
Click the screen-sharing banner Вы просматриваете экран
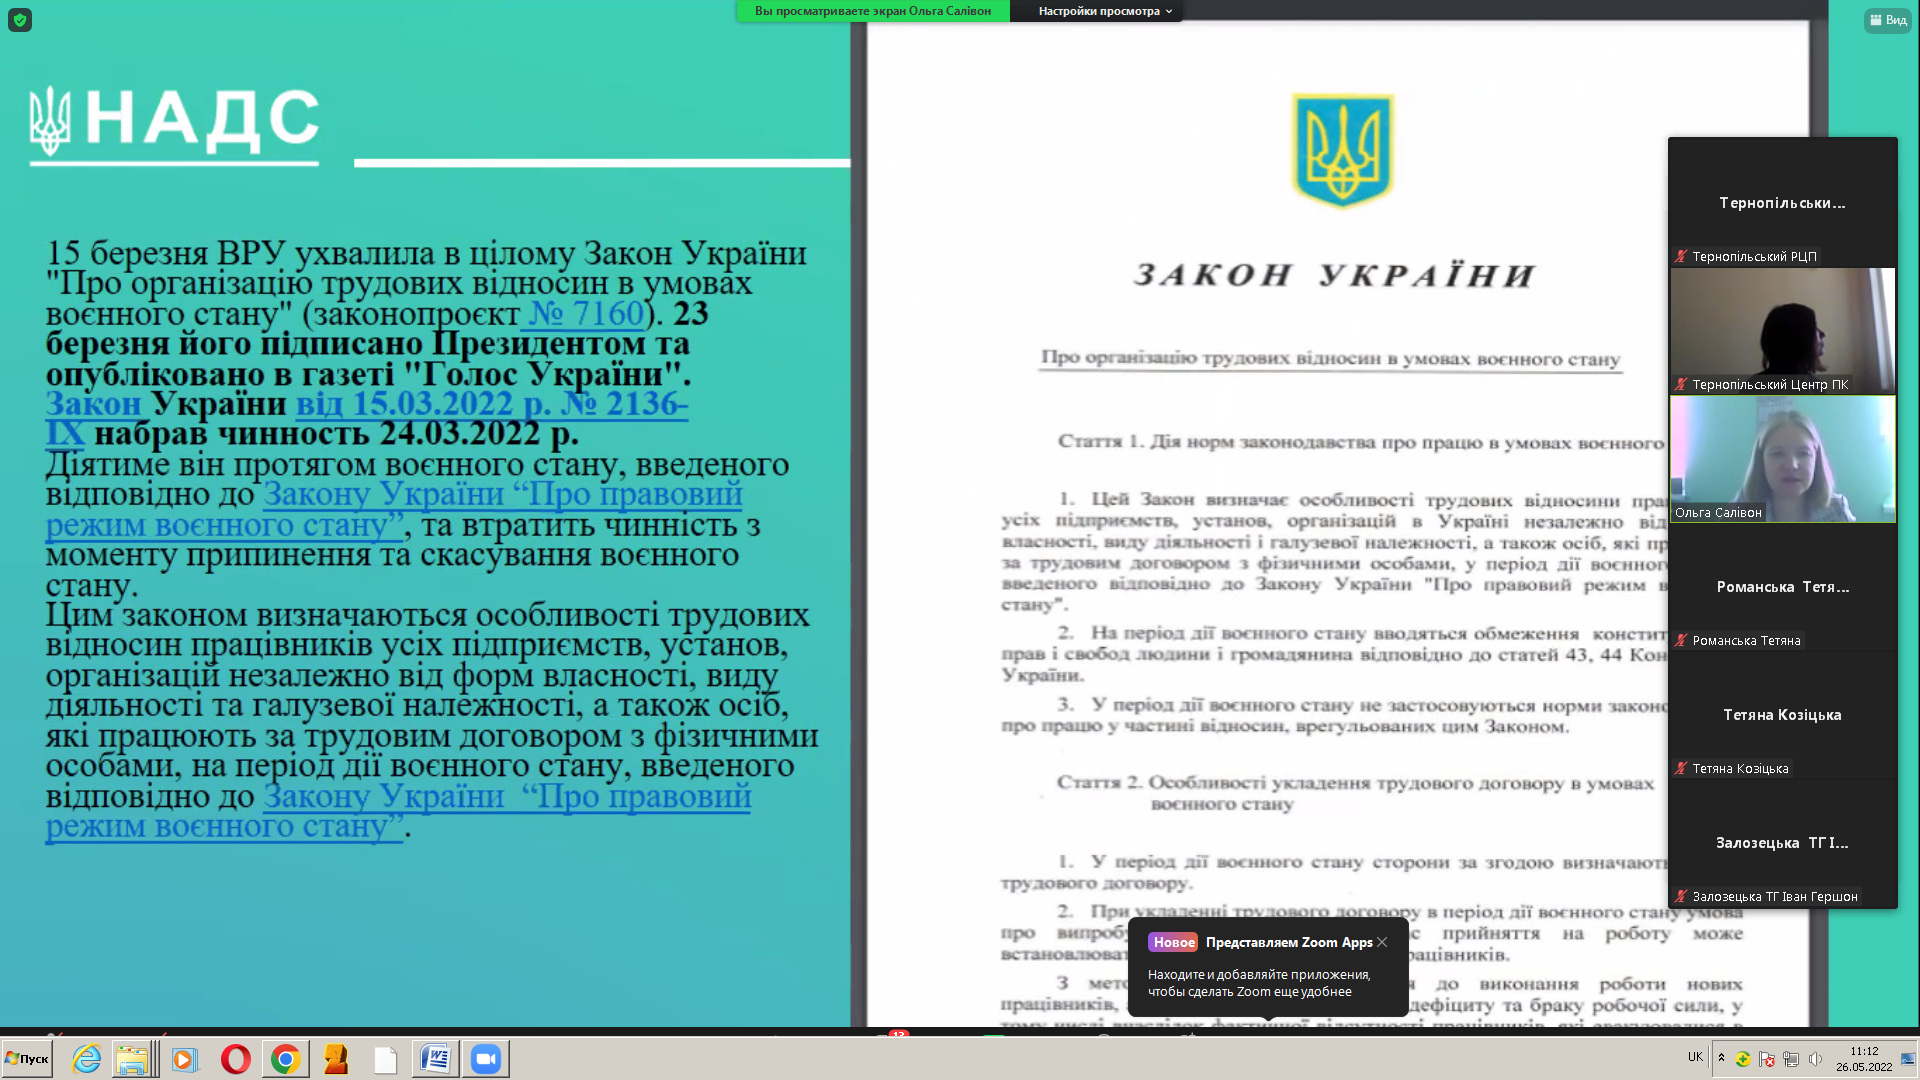click(x=873, y=11)
